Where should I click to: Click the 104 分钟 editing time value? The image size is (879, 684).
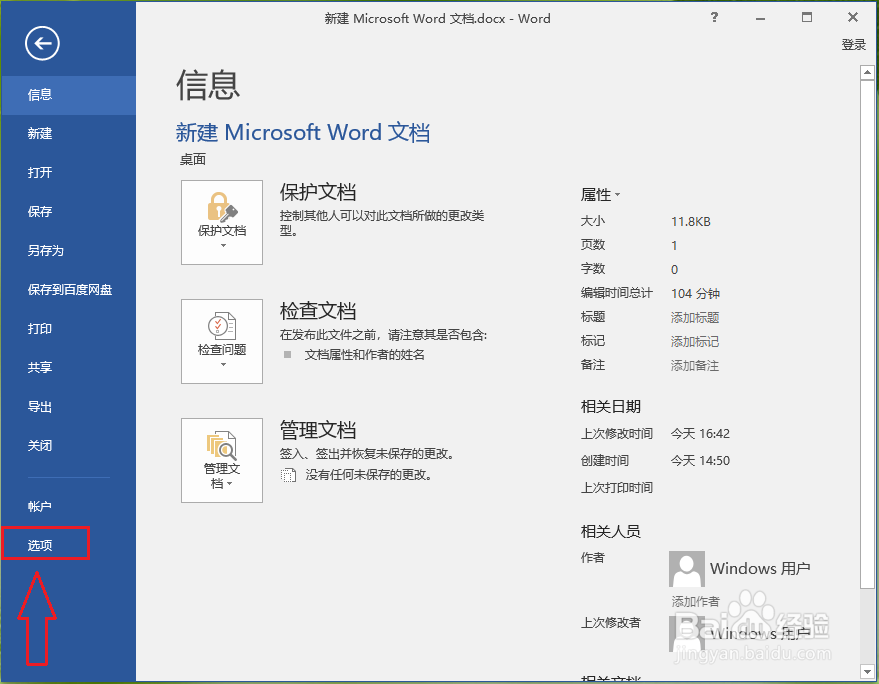click(695, 293)
